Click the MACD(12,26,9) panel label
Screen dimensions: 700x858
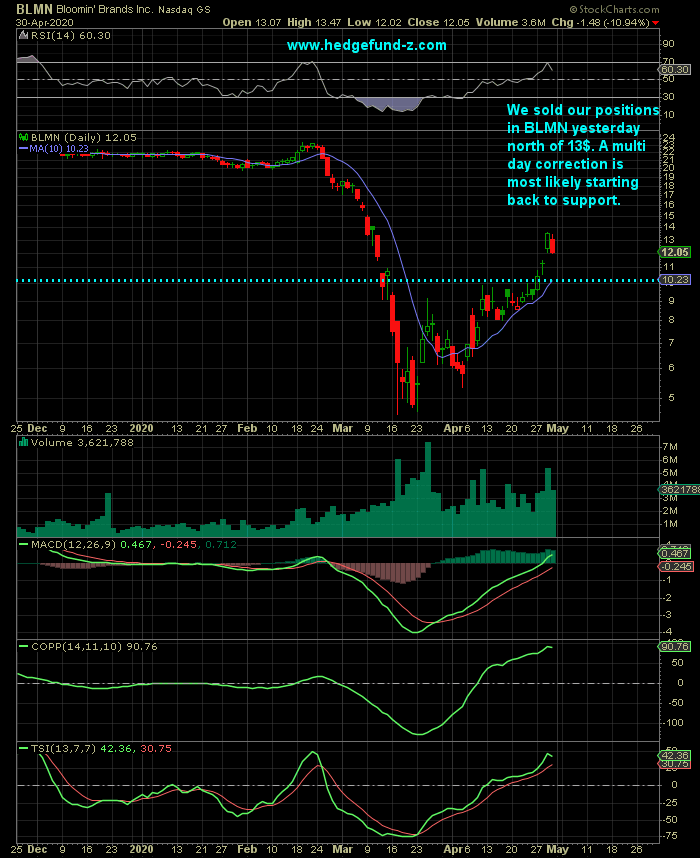[x=74, y=544]
